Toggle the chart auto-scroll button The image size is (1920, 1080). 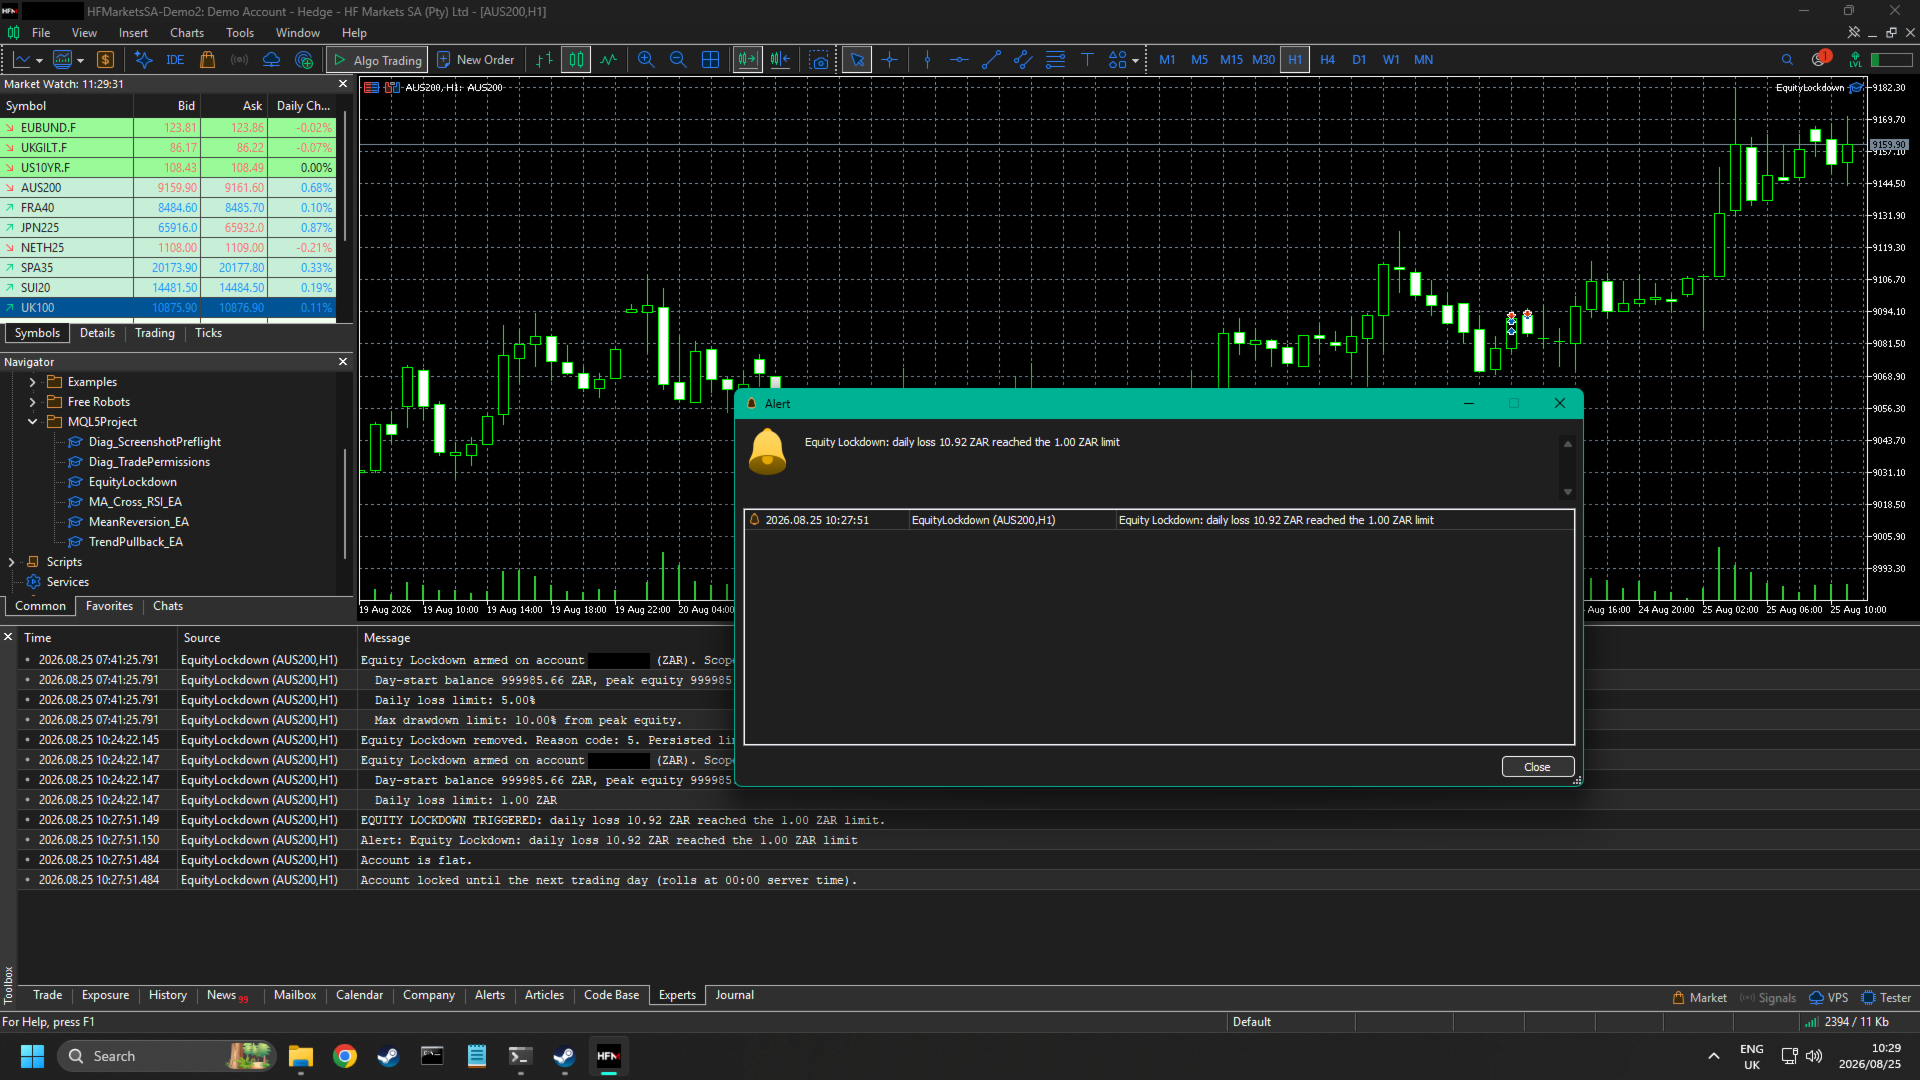click(x=747, y=60)
